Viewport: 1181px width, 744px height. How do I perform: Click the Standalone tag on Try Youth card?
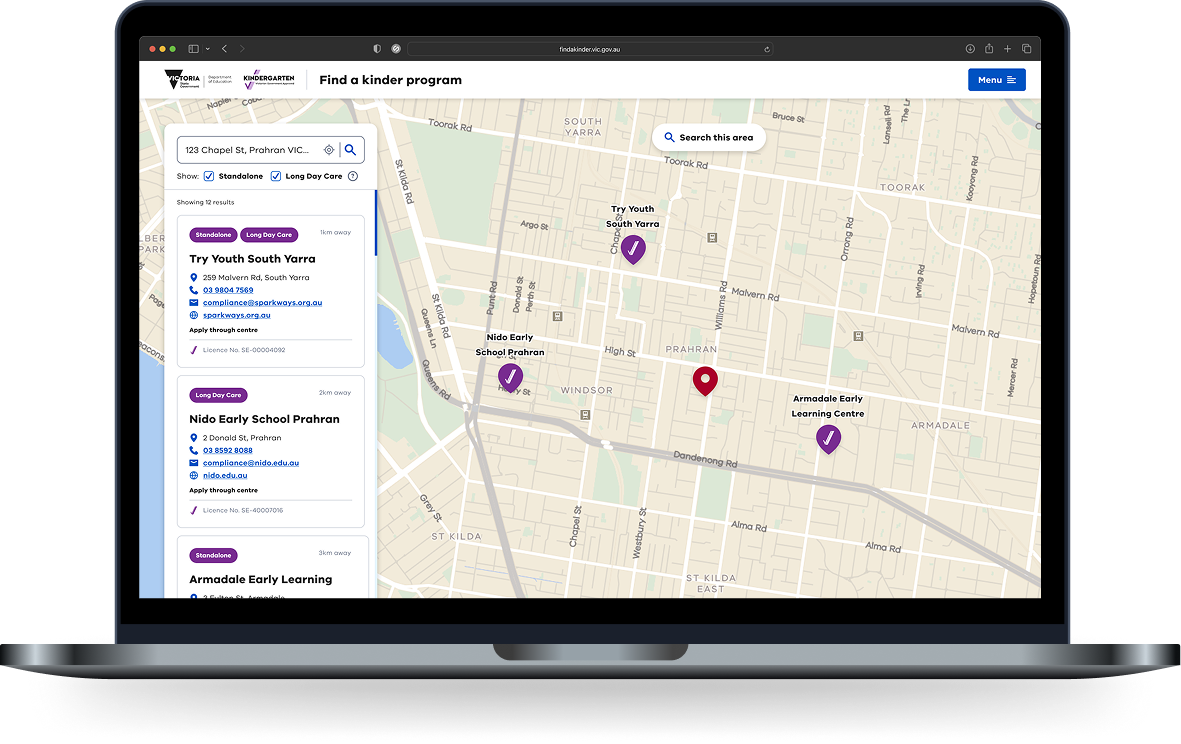pyautogui.click(x=213, y=235)
